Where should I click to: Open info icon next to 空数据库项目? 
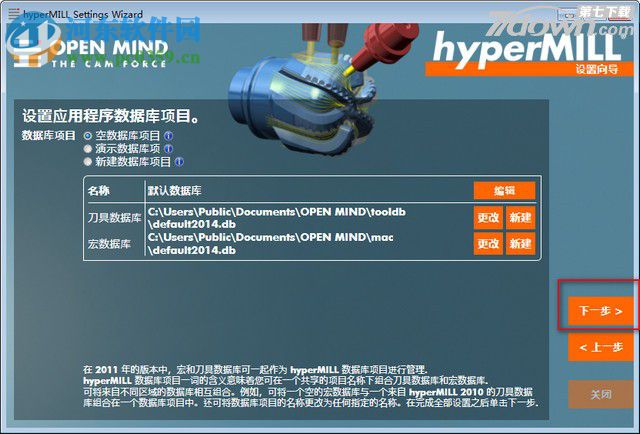[168, 136]
